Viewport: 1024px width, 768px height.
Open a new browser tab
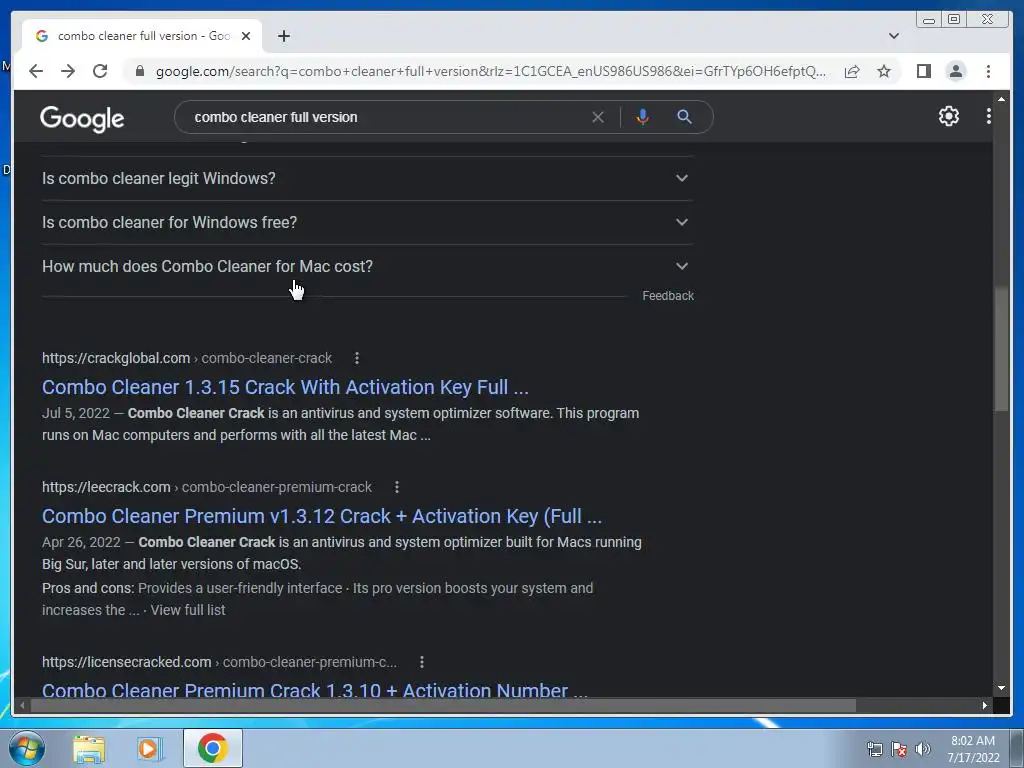point(283,36)
